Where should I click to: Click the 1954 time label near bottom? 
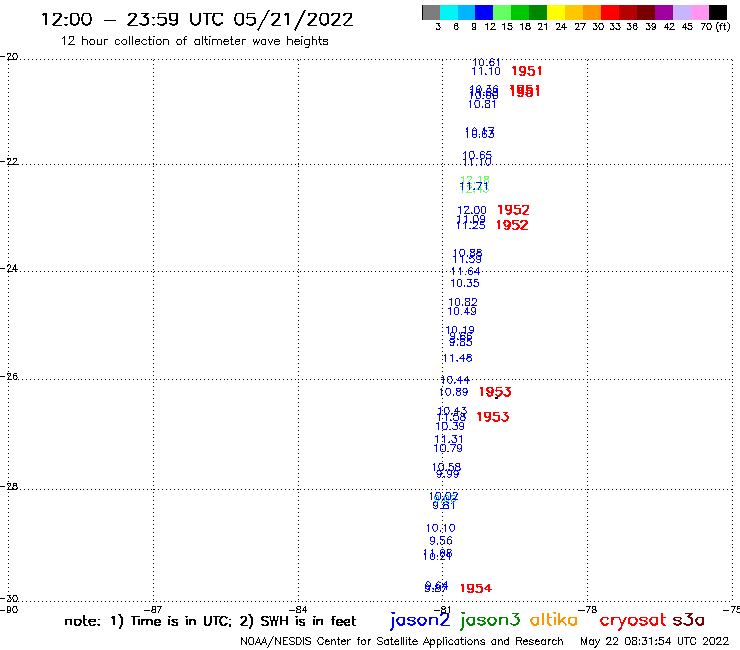[476, 588]
